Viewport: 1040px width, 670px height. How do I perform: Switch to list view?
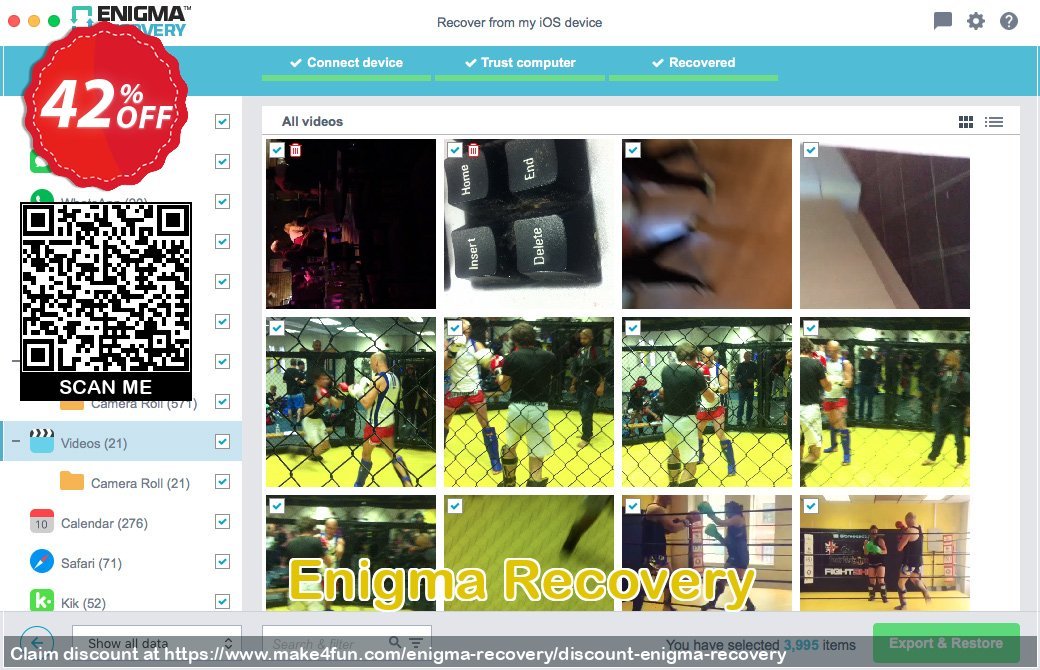click(994, 121)
